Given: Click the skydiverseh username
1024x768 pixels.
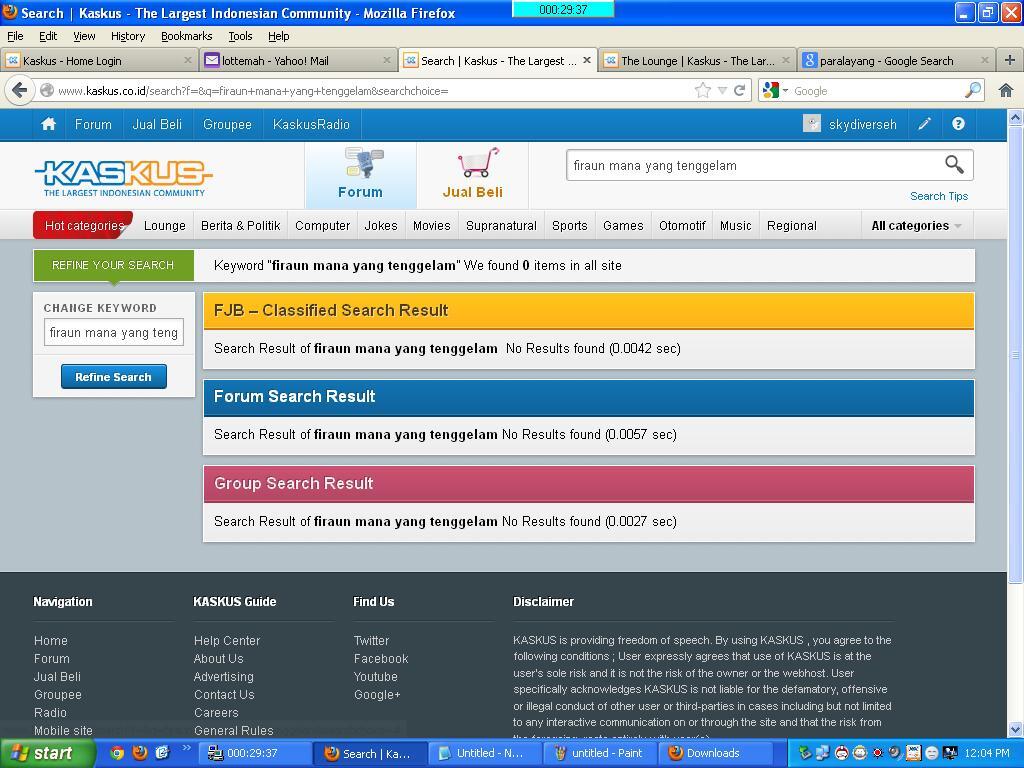Looking at the screenshot, I should 862,124.
